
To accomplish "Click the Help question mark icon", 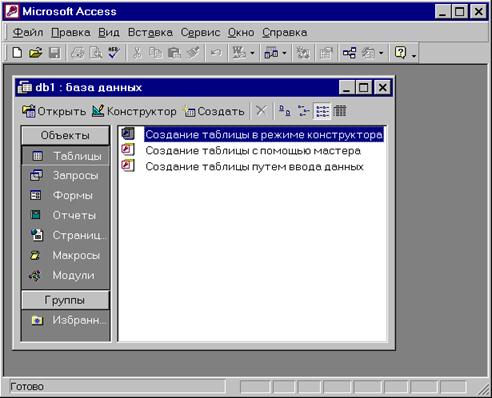I will [400, 53].
